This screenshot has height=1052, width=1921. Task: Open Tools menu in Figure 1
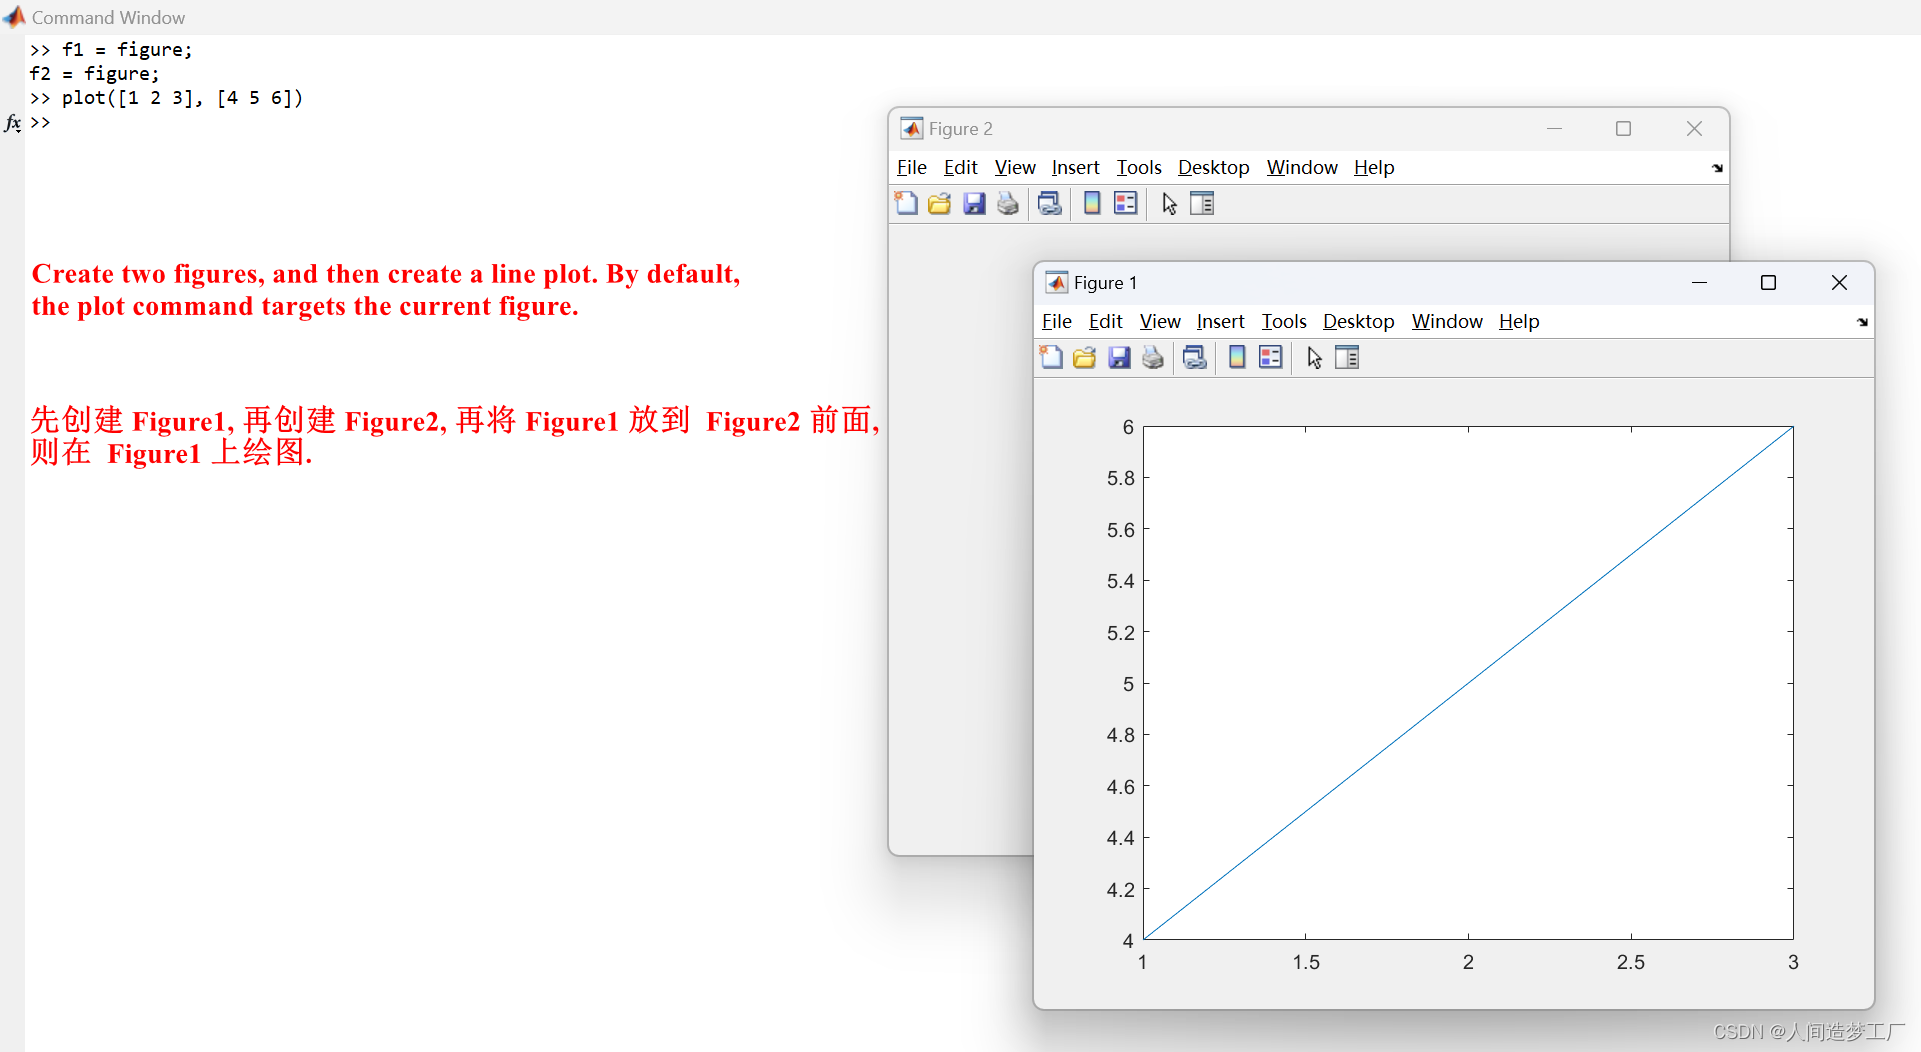pos(1284,321)
